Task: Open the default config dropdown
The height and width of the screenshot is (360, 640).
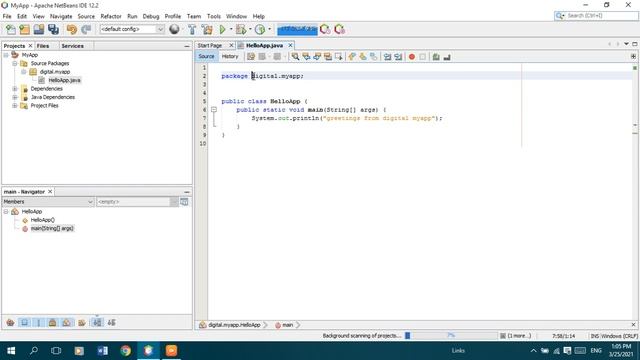Action: point(160,29)
